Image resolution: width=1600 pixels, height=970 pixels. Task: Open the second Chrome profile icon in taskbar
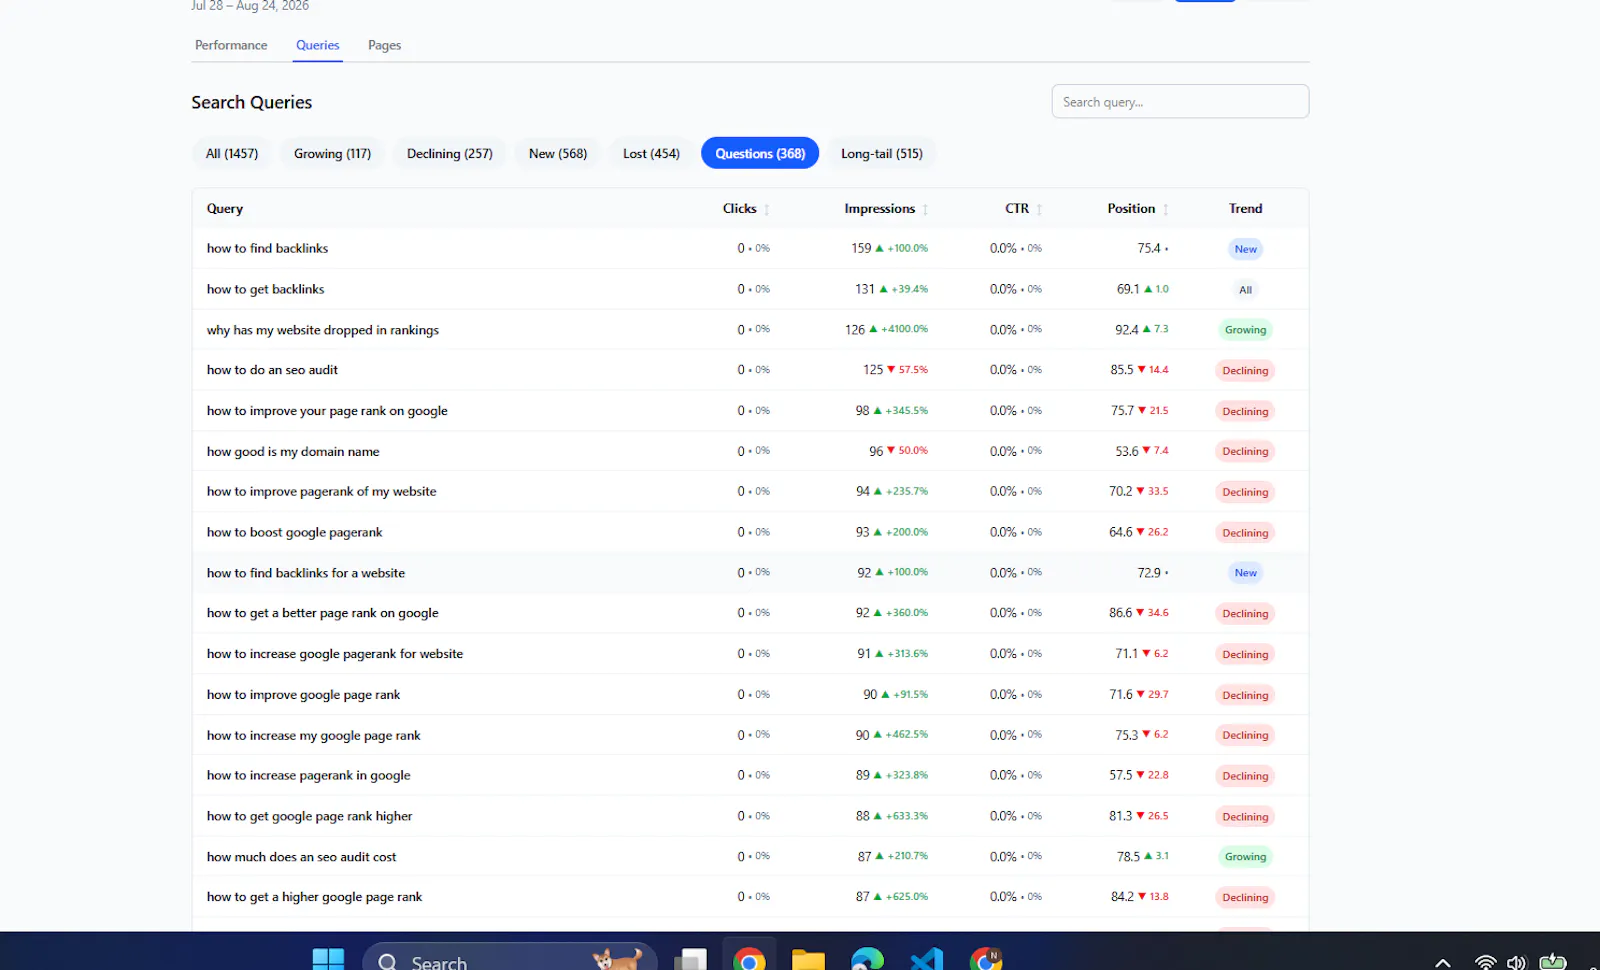pos(986,960)
